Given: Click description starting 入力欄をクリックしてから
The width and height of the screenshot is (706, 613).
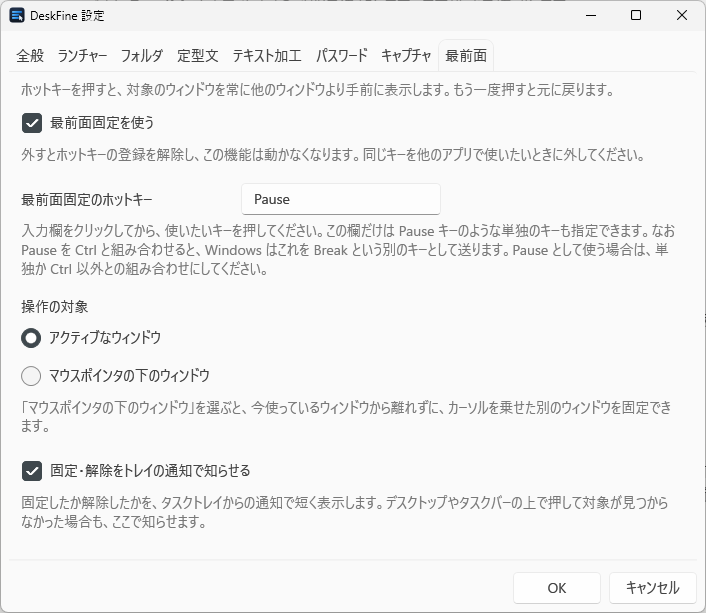Looking at the screenshot, I should point(348,250).
